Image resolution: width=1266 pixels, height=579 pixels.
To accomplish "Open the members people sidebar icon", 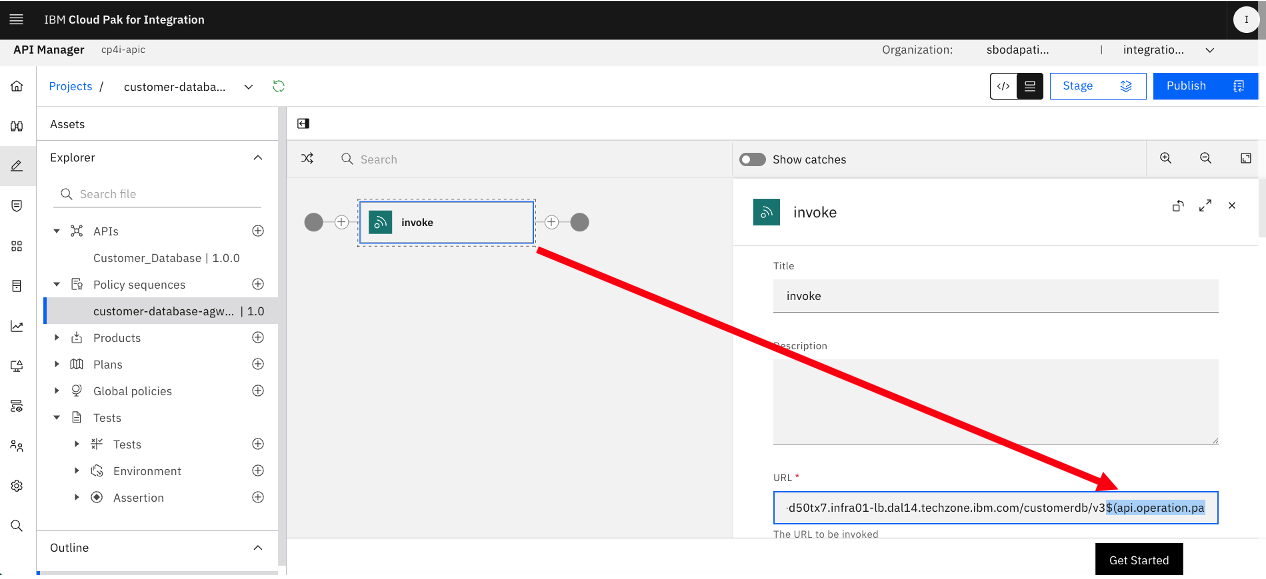I will point(16,446).
